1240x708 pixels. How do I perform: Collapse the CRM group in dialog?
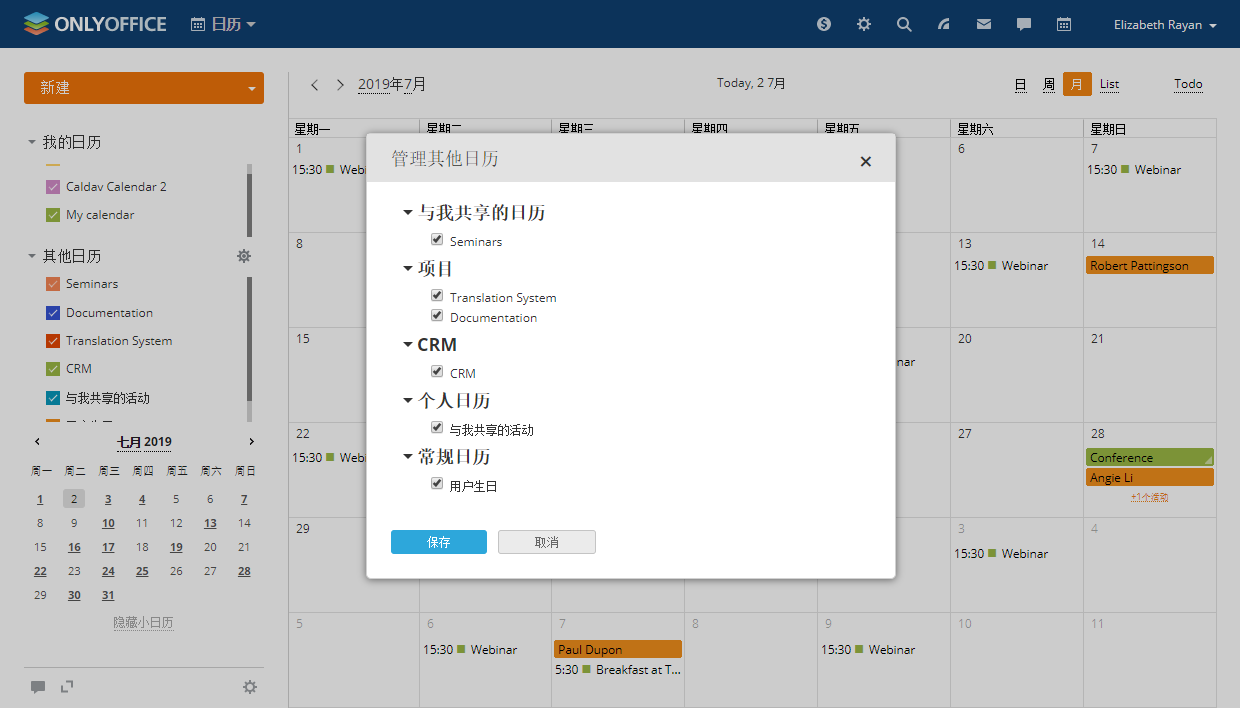coord(408,345)
